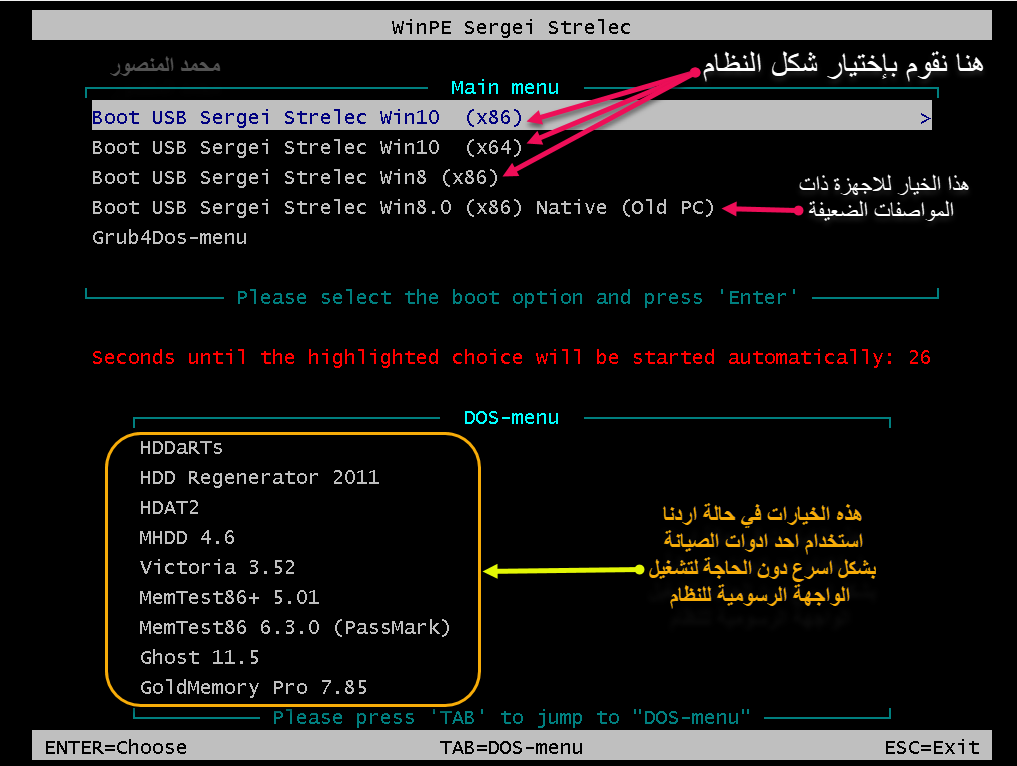This screenshot has height=766, width=1017.
Task: Select Boot USB Sergei Strelec Win10 (x86)
Action: click(511, 115)
